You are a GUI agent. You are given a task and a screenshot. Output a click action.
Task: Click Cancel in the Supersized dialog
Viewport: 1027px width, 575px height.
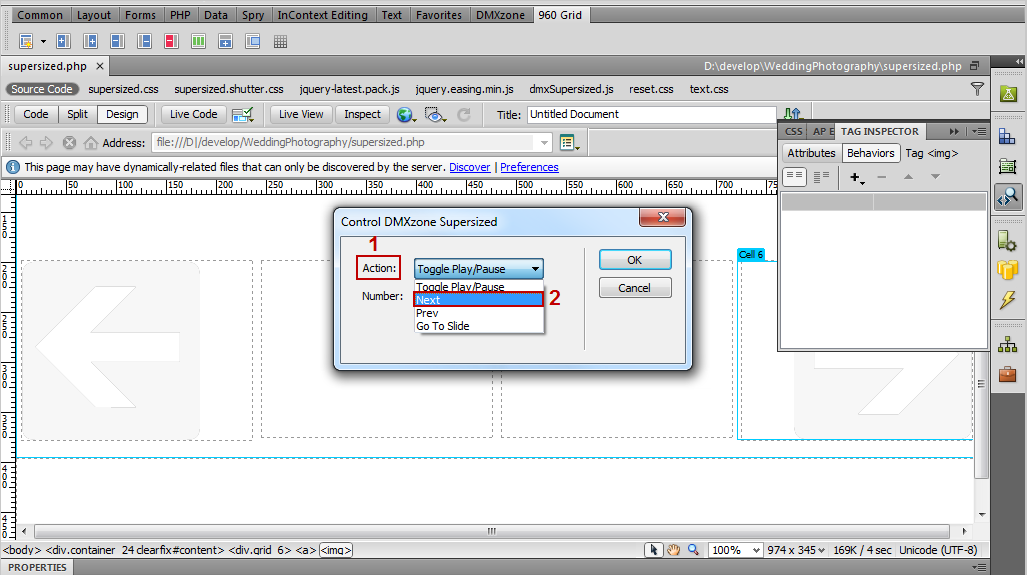click(635, 288)
